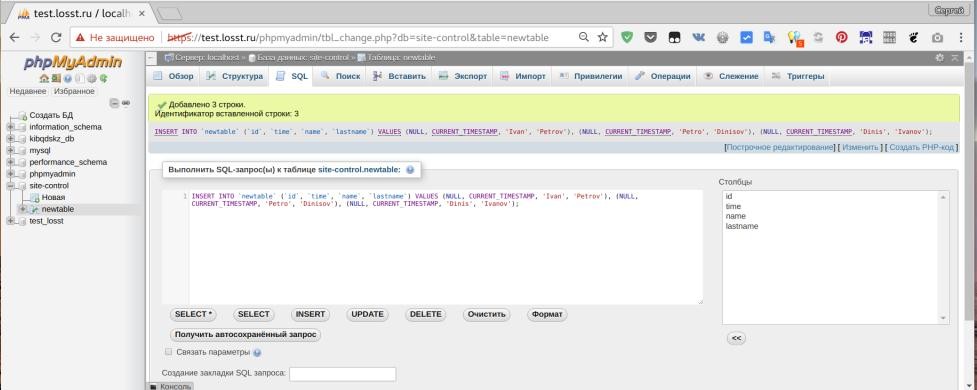The image size is (977, 390).
Task: Select lastname in the Столбцы list
Action: pyautogui.click(x=742, y=227)
